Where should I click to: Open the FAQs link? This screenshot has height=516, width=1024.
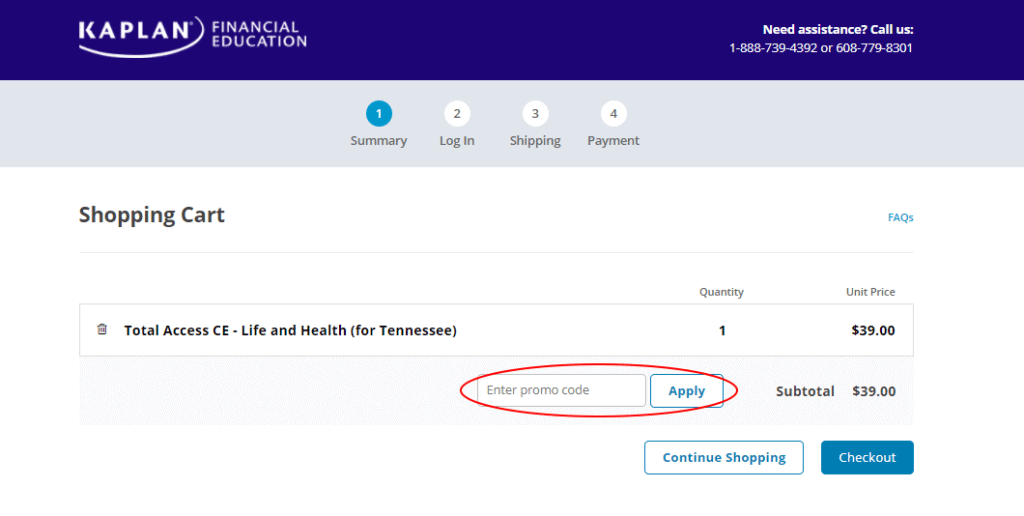pyautogui.click(x=900, y=217)
